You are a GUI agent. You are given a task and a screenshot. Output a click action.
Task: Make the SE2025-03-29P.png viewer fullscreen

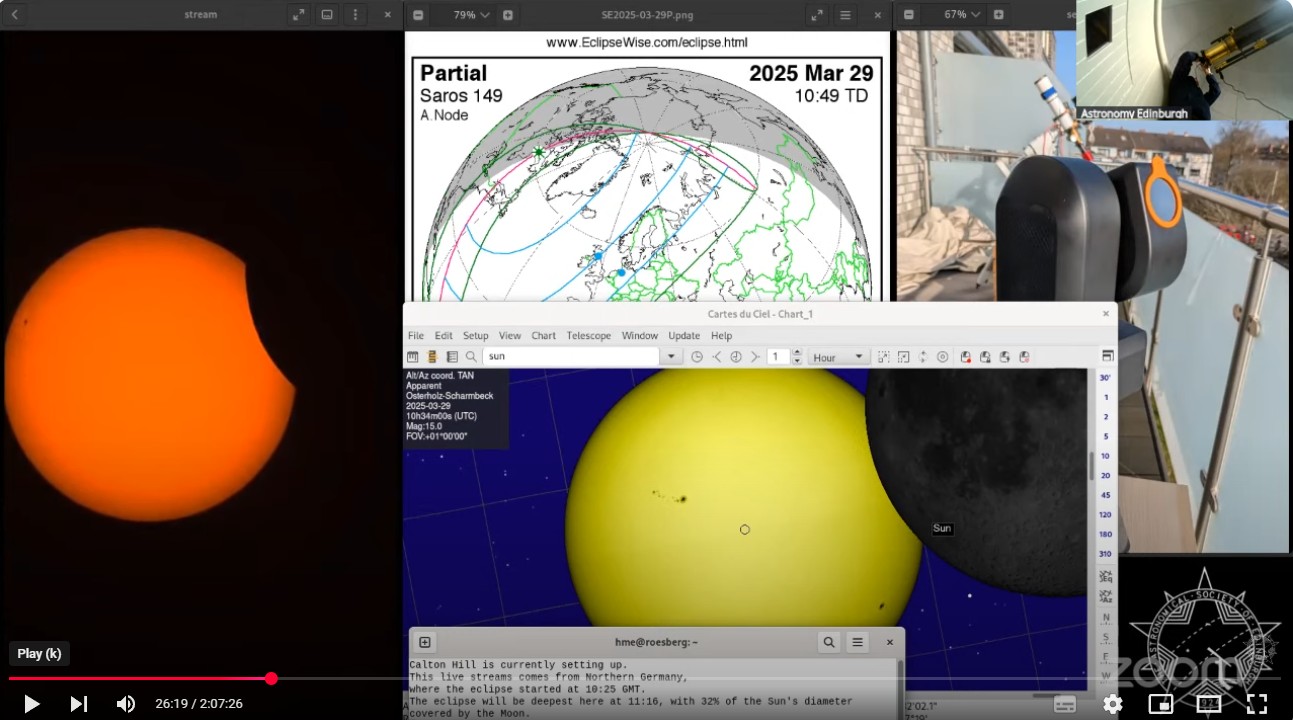point(817,15)
